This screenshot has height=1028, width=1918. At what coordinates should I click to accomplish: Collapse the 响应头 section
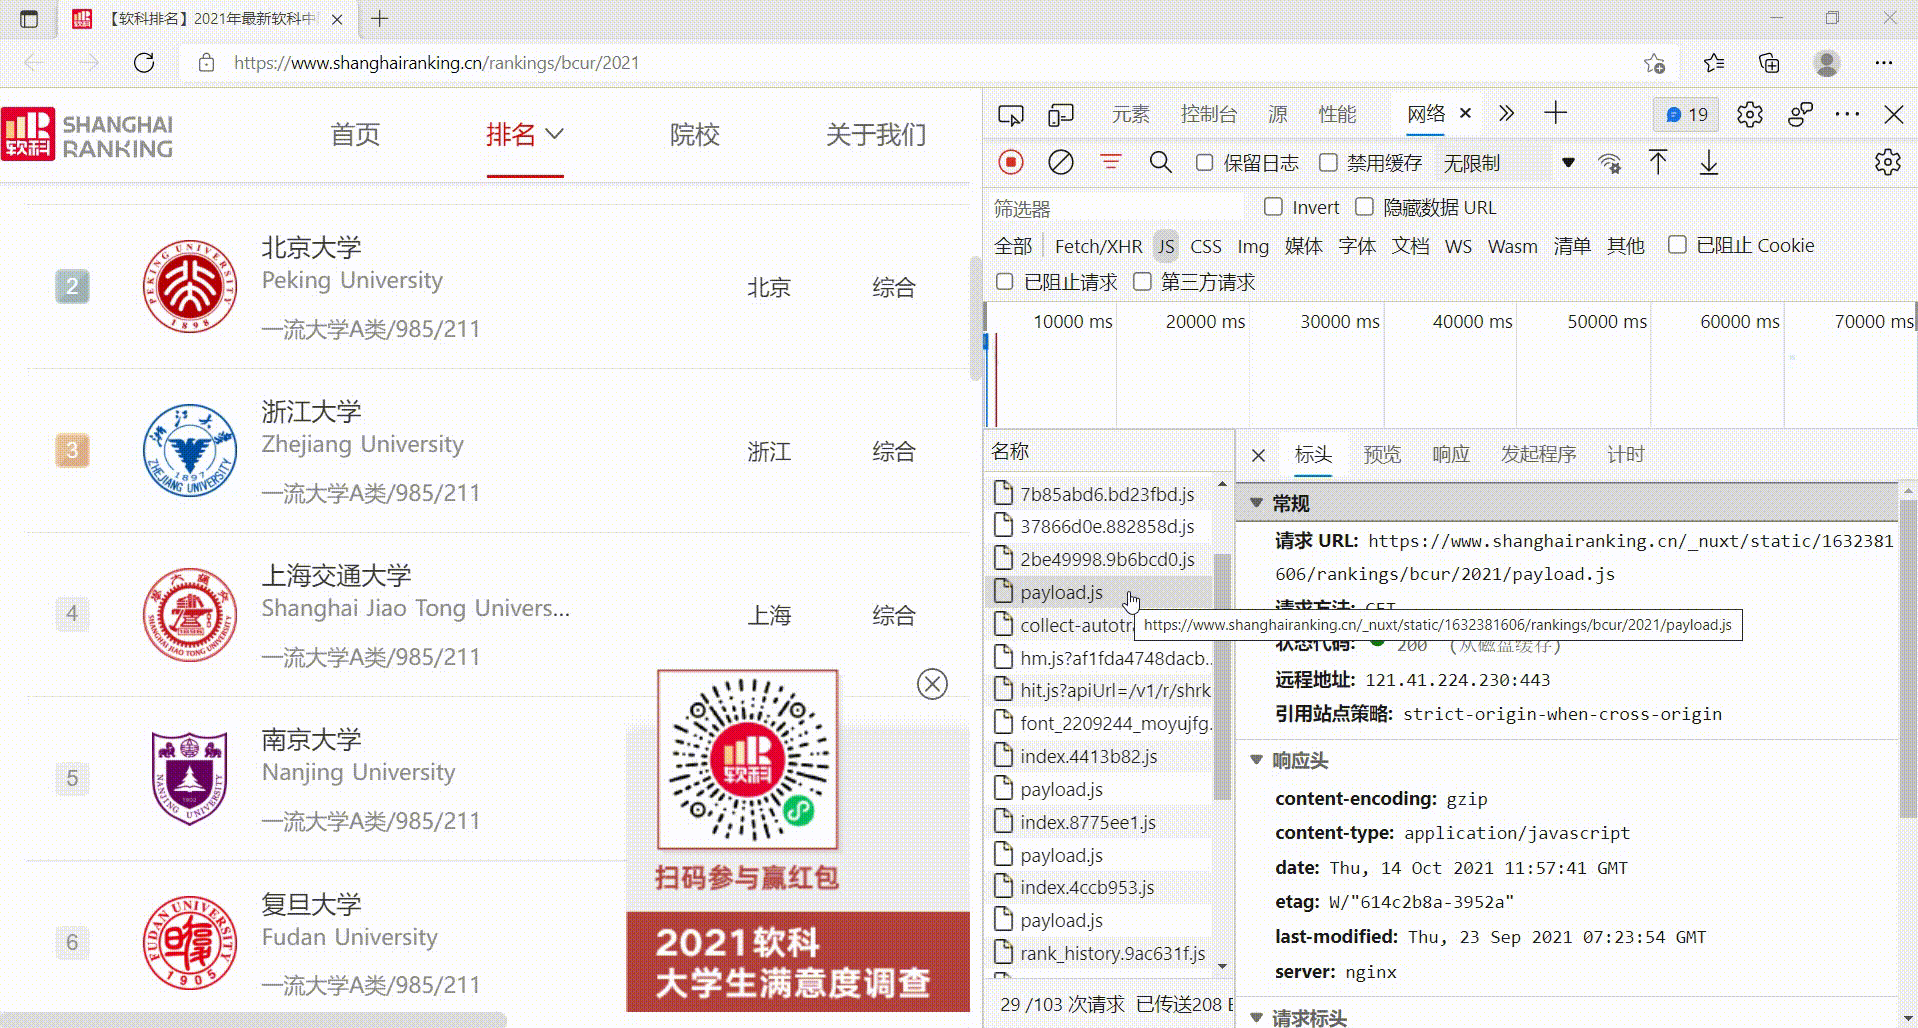1256,760
